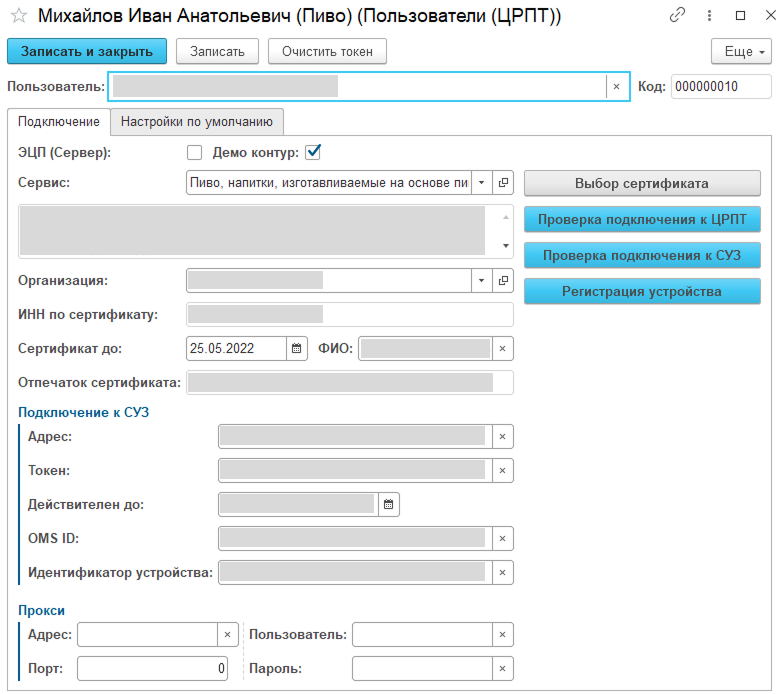Expand the Организация dropdown list

tap(481, 280)
